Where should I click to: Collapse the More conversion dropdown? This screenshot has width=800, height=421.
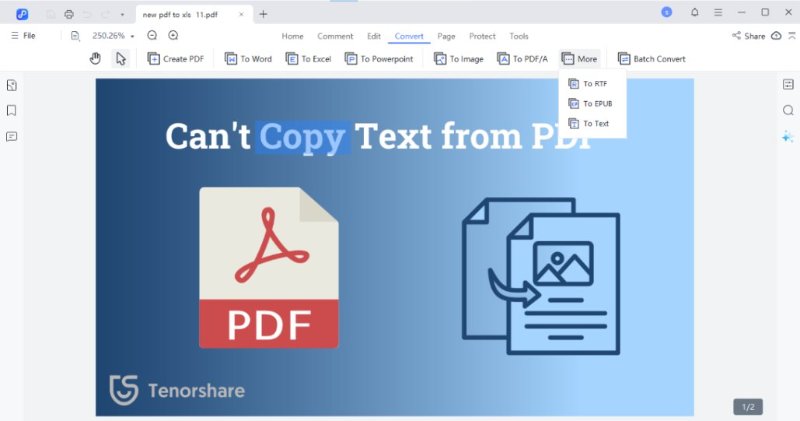(x=579, y=59)
